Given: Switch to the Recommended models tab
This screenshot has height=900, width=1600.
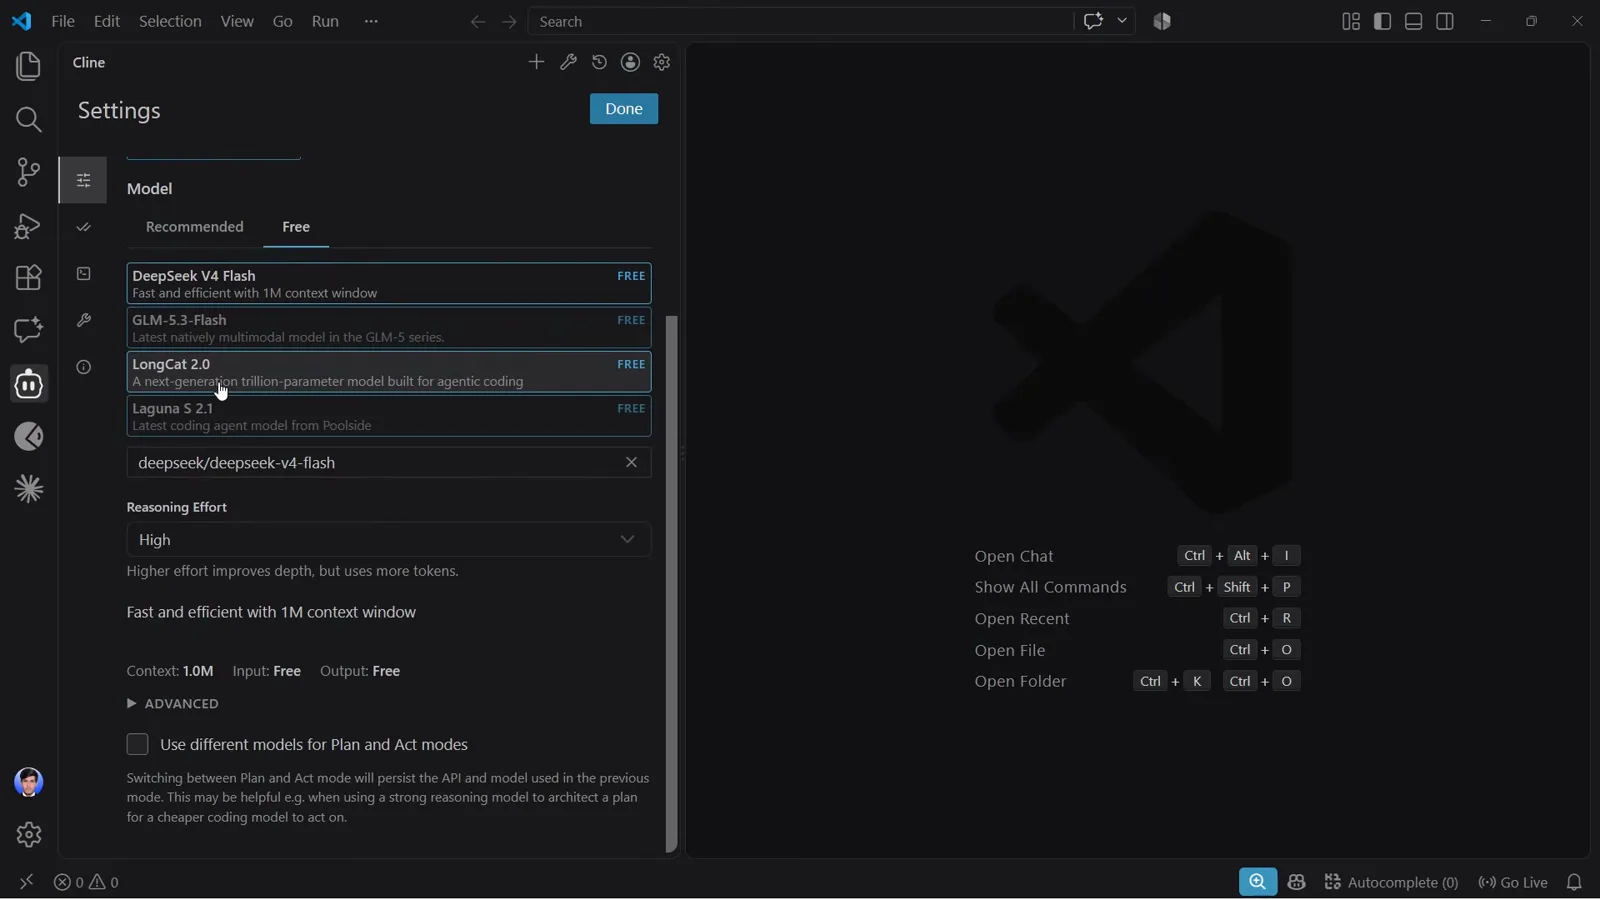Looking at the screenshot, I should (195, 228).
